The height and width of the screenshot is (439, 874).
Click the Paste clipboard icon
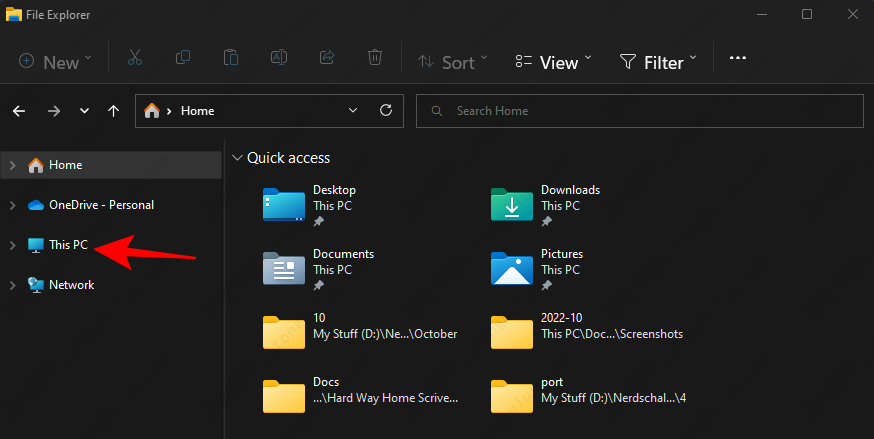231,59
